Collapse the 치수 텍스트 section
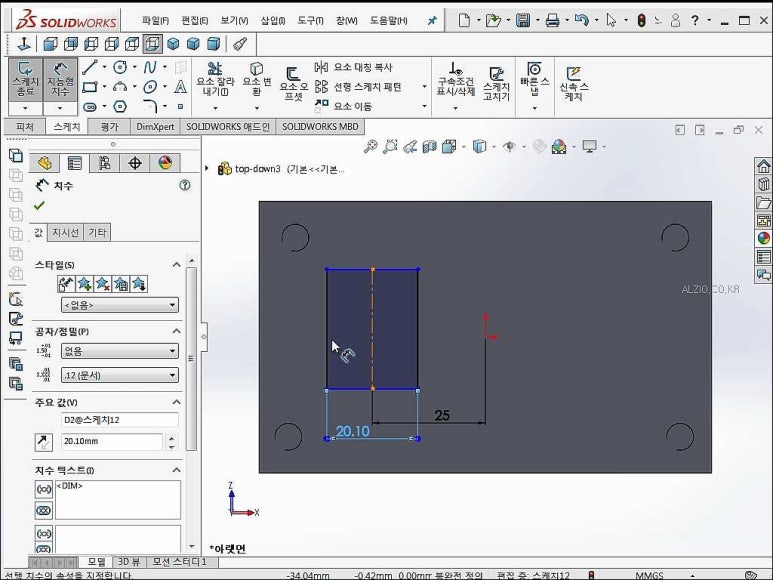773x580 pixels. click(x=176, y=470)
